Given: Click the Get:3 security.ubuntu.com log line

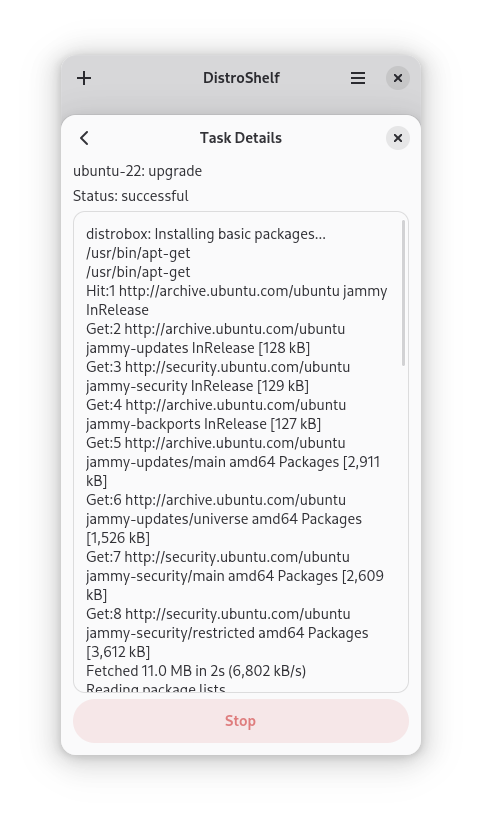Looking at the screenshot, I should tap(218, 376).
